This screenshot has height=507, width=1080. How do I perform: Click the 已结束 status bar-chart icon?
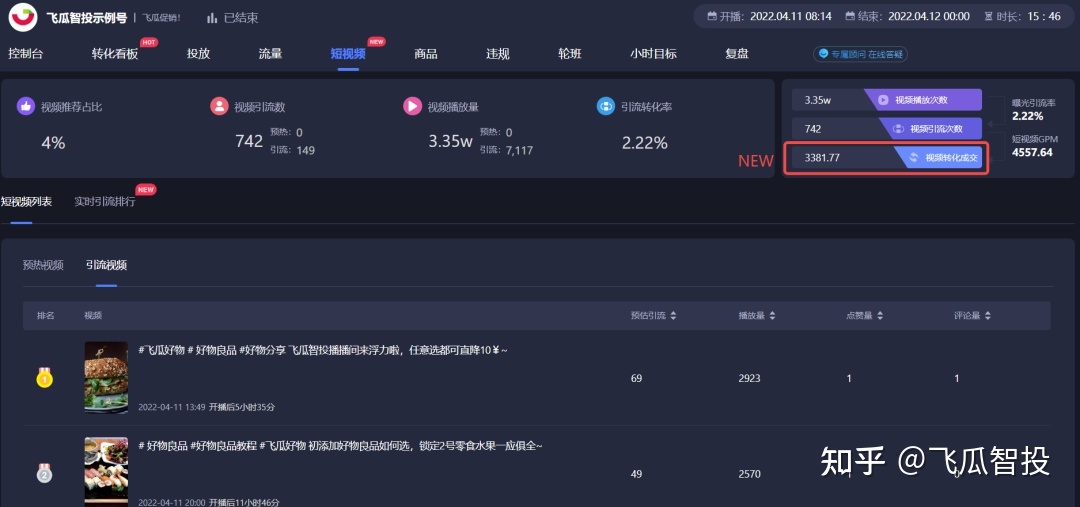coord(212,18)
